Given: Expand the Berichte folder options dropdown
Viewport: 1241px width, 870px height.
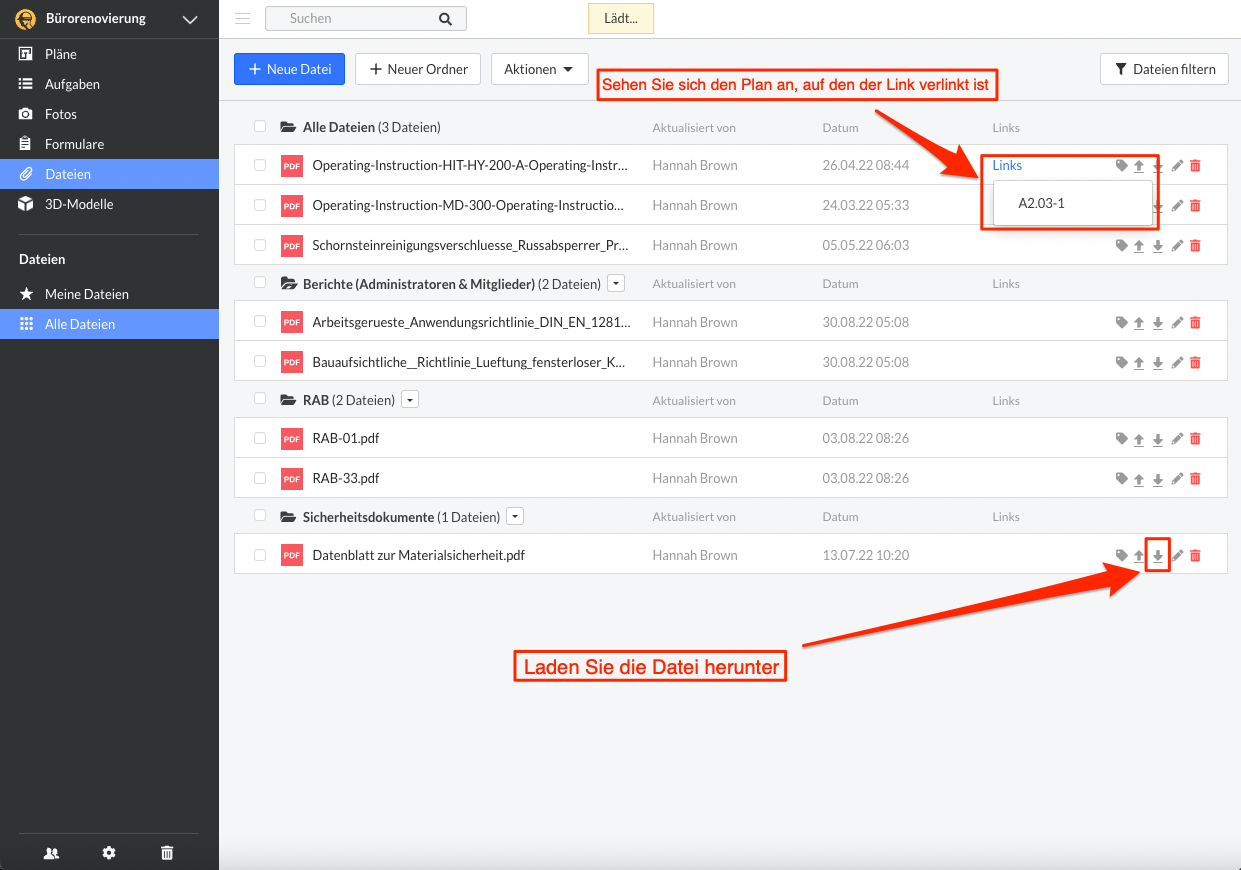Looking at the screenshot, I should (616, 284).
